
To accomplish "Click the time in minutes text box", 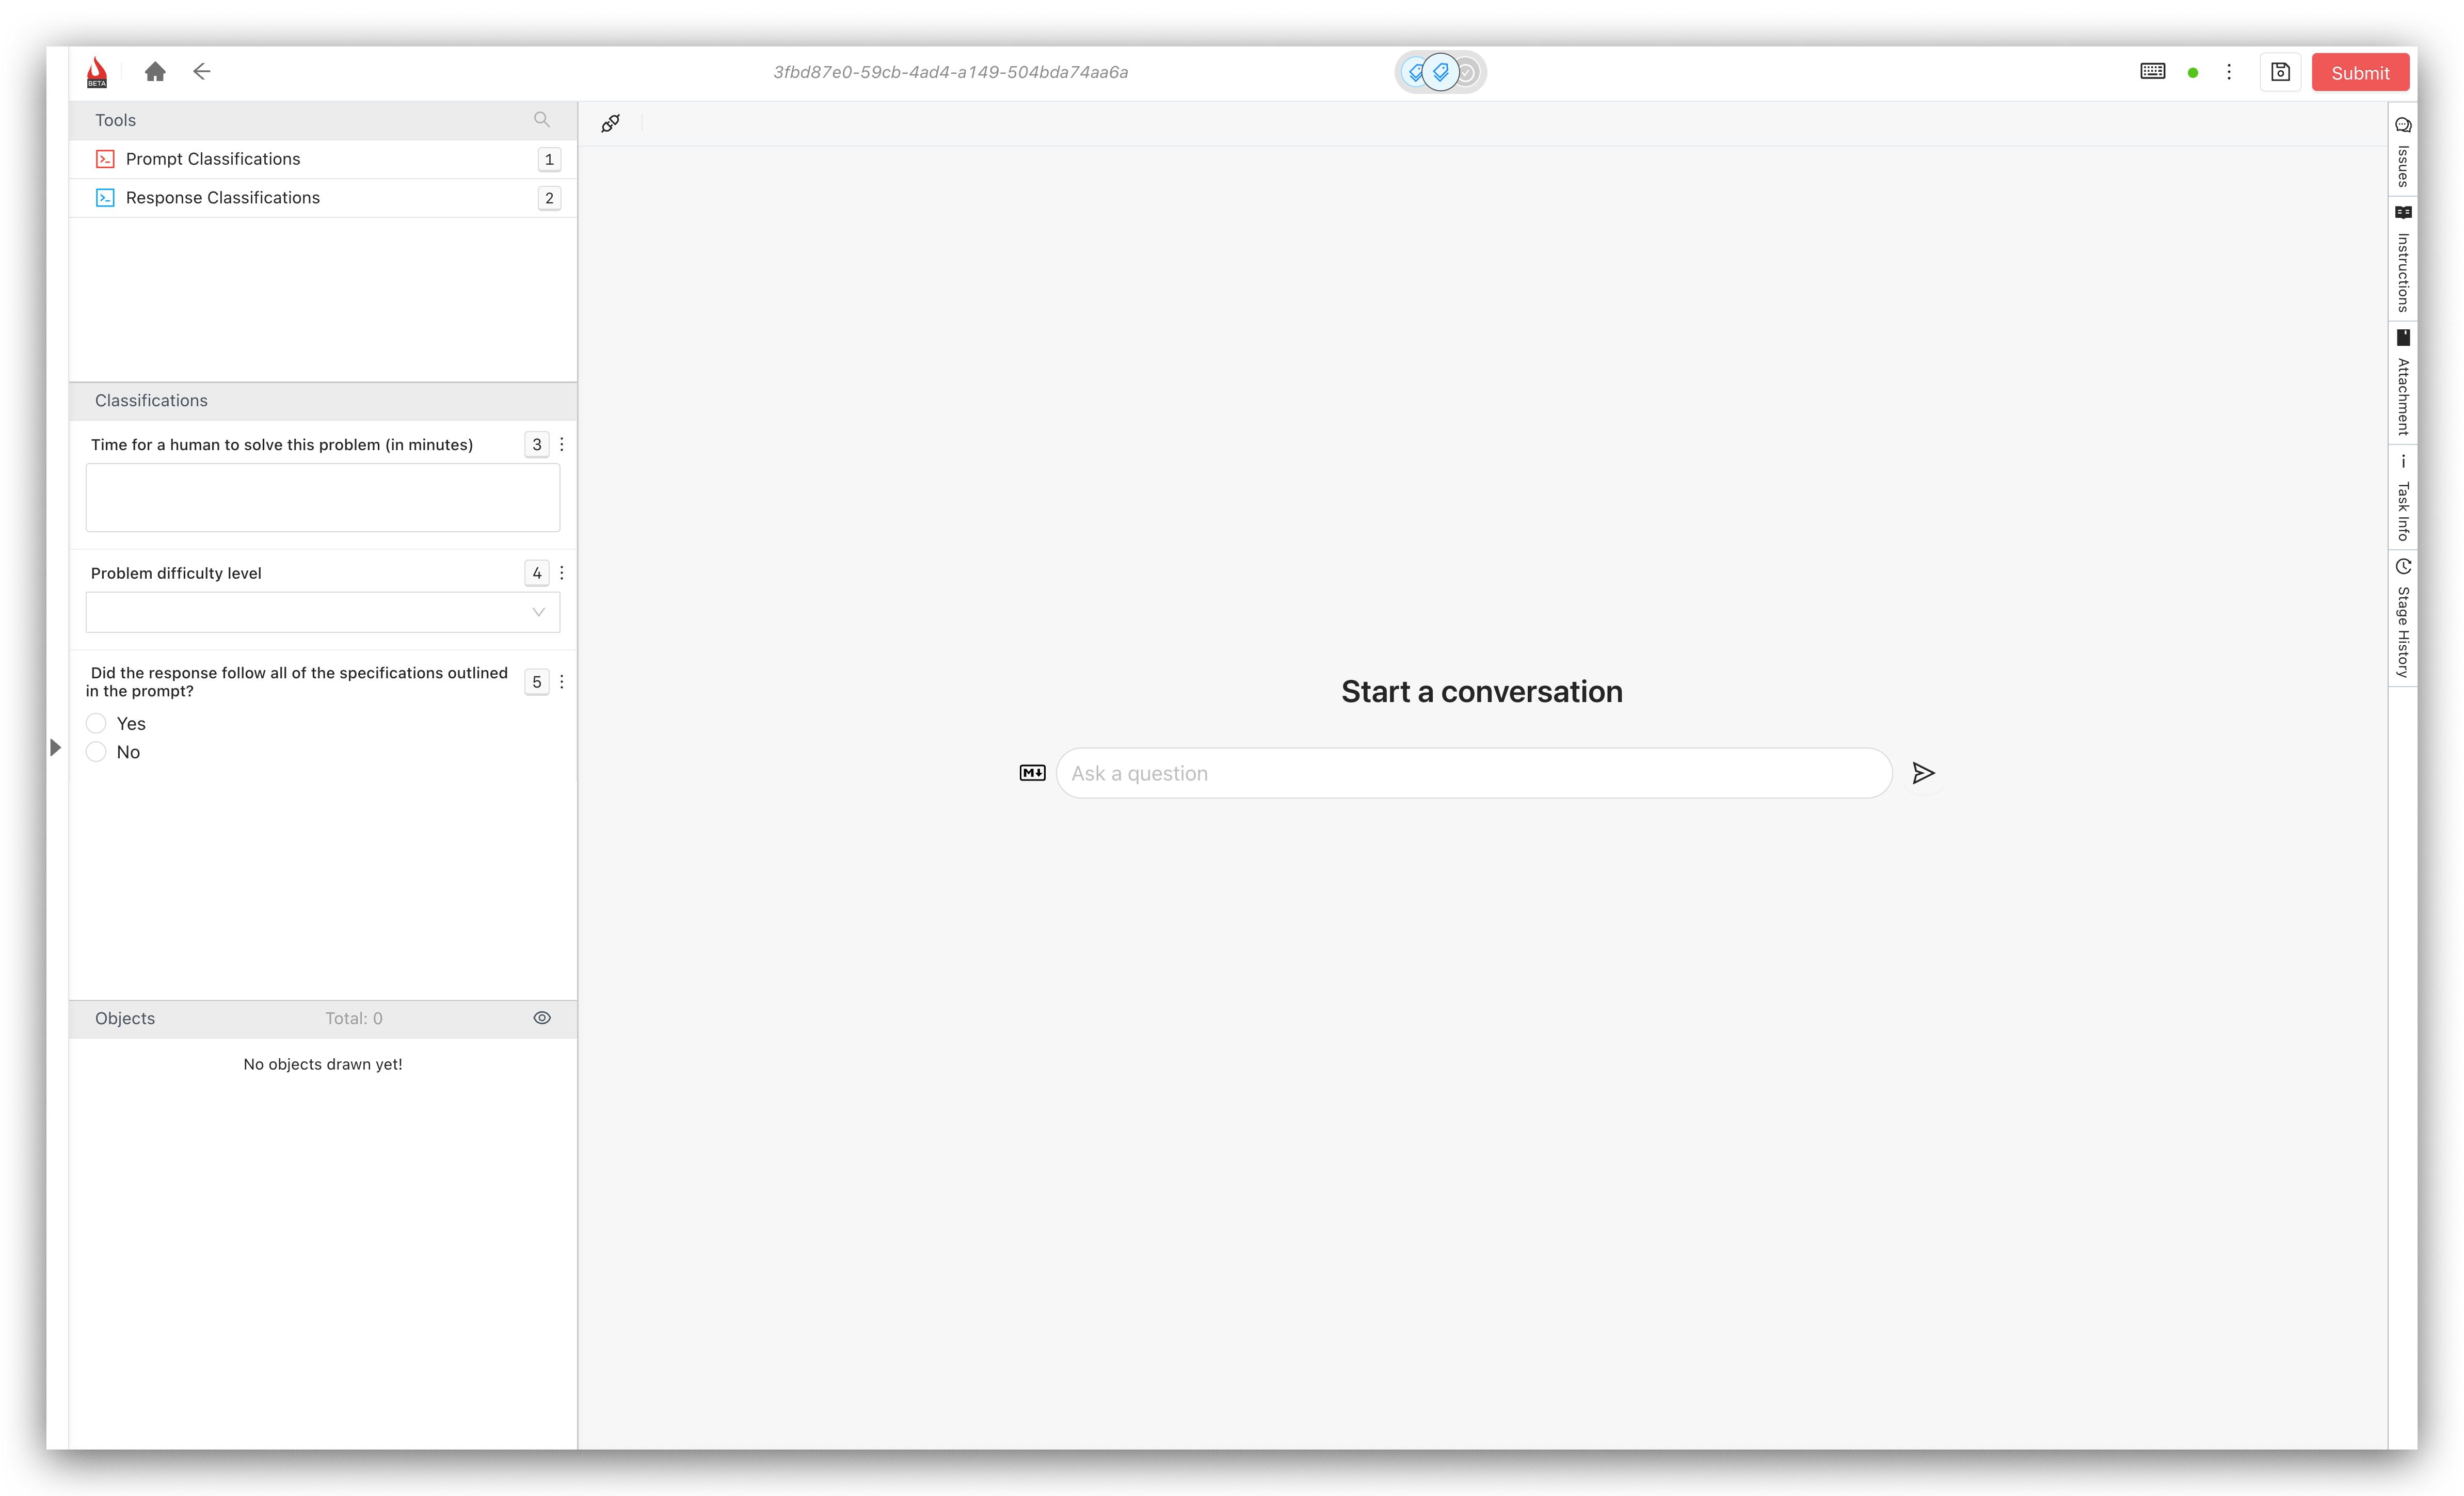I will click(323, 497).
